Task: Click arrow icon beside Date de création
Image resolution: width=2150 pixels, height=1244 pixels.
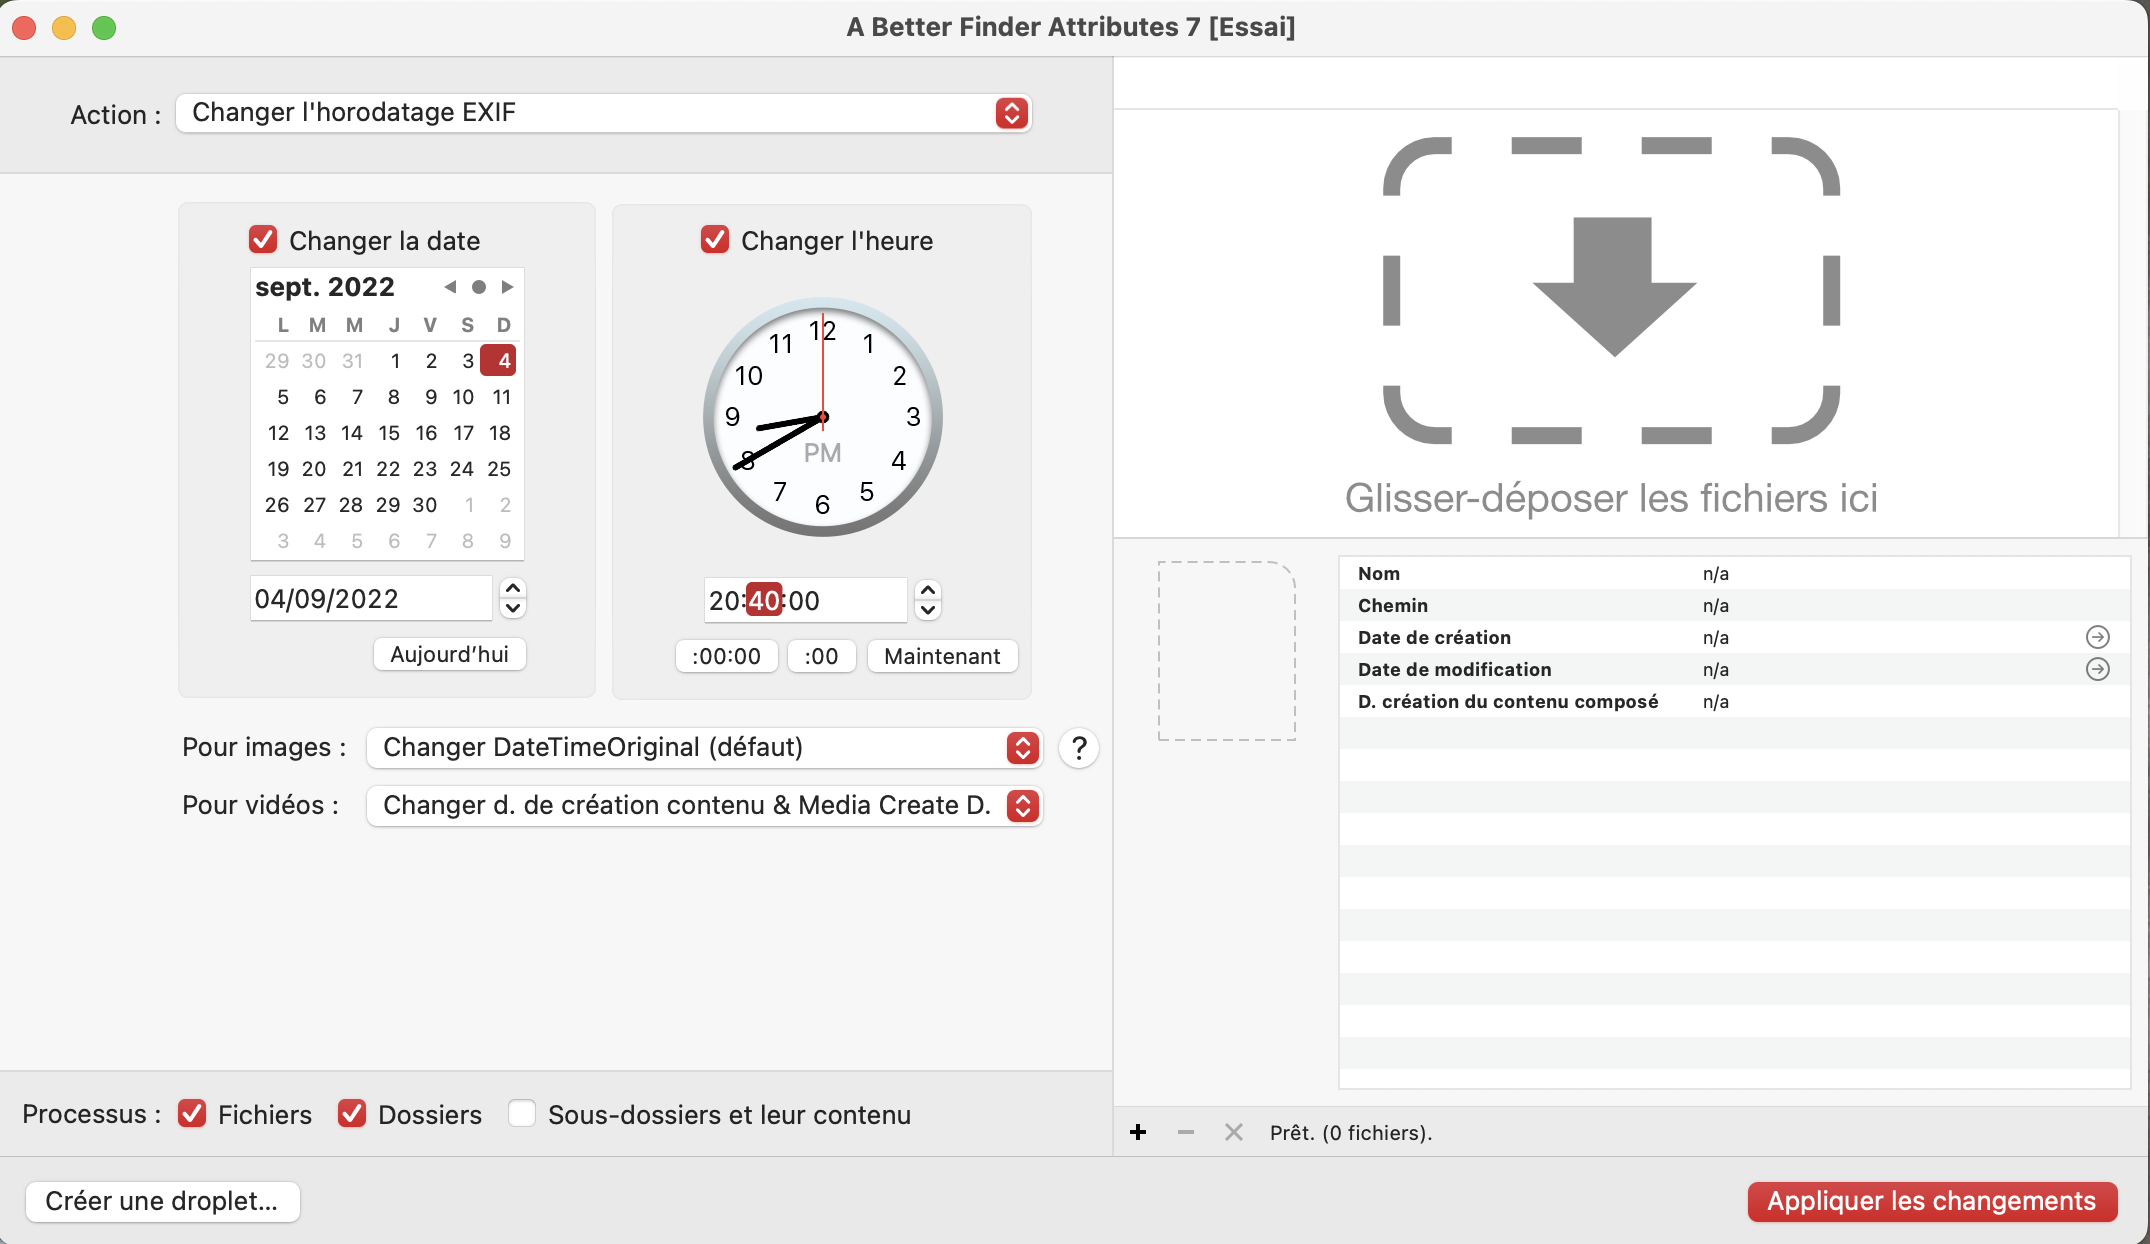Action: (2097, 637)
